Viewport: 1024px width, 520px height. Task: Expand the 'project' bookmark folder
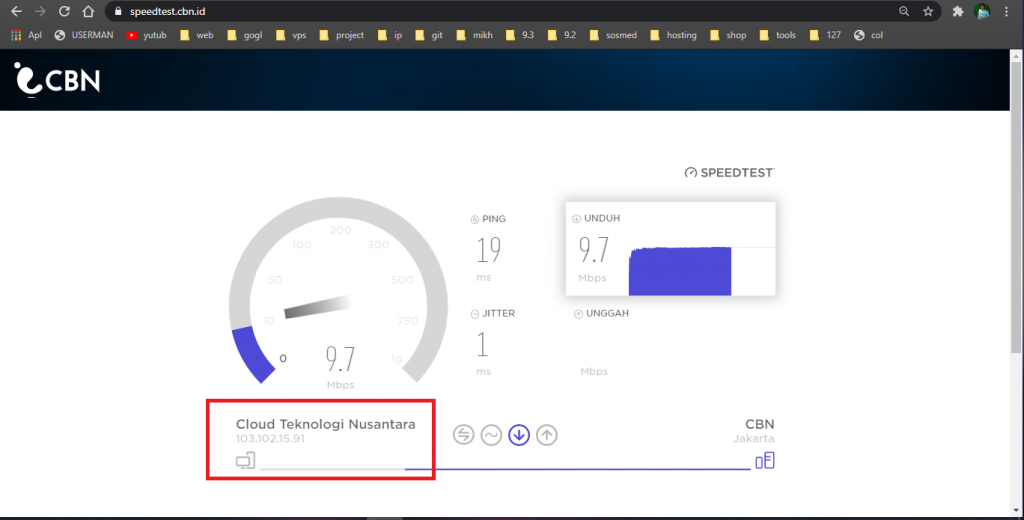click(x=341, y=35)
